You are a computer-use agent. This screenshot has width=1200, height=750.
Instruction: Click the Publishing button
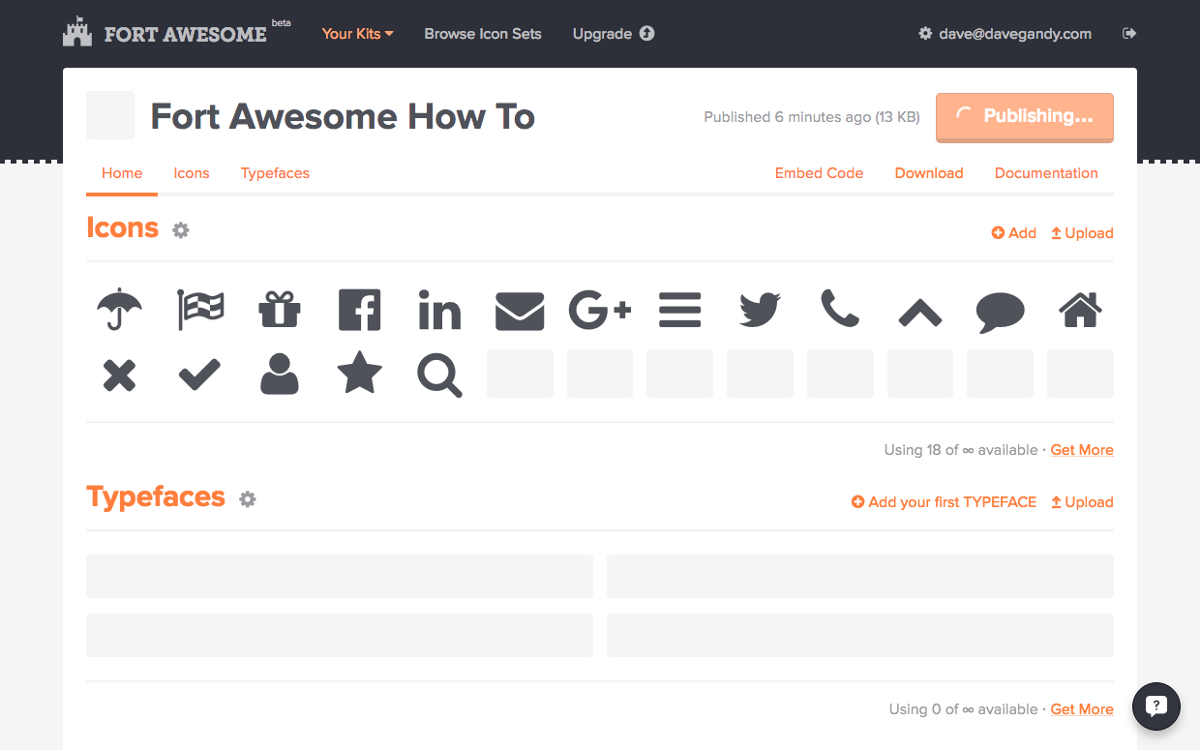pyautogui.click(x=1024, y=116)
